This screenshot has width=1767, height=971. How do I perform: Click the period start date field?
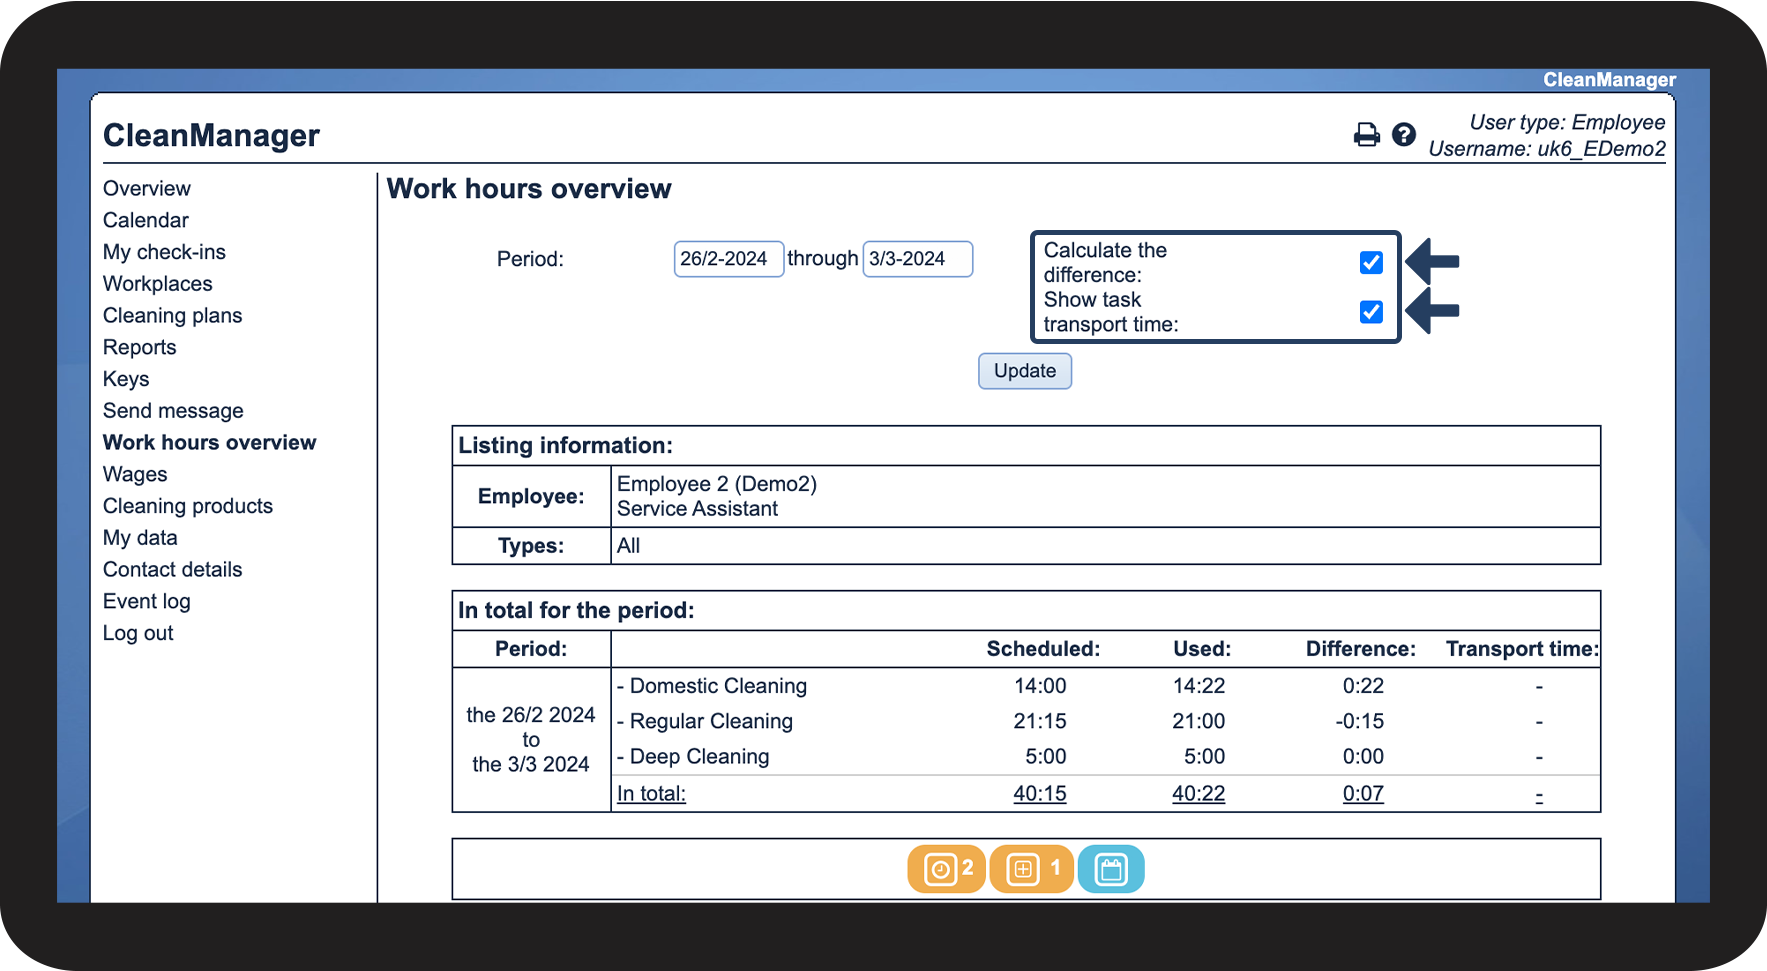(x=728, y=259)
